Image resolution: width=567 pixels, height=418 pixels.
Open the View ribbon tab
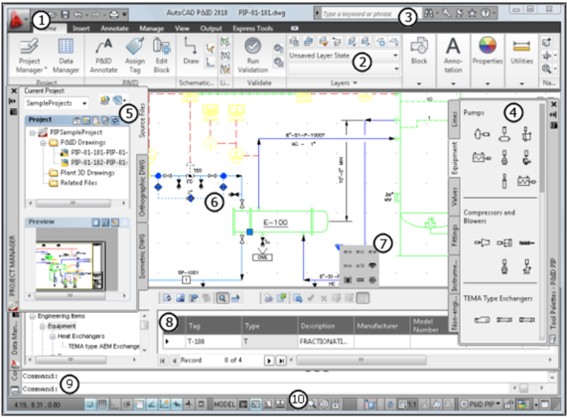point(182,28)
